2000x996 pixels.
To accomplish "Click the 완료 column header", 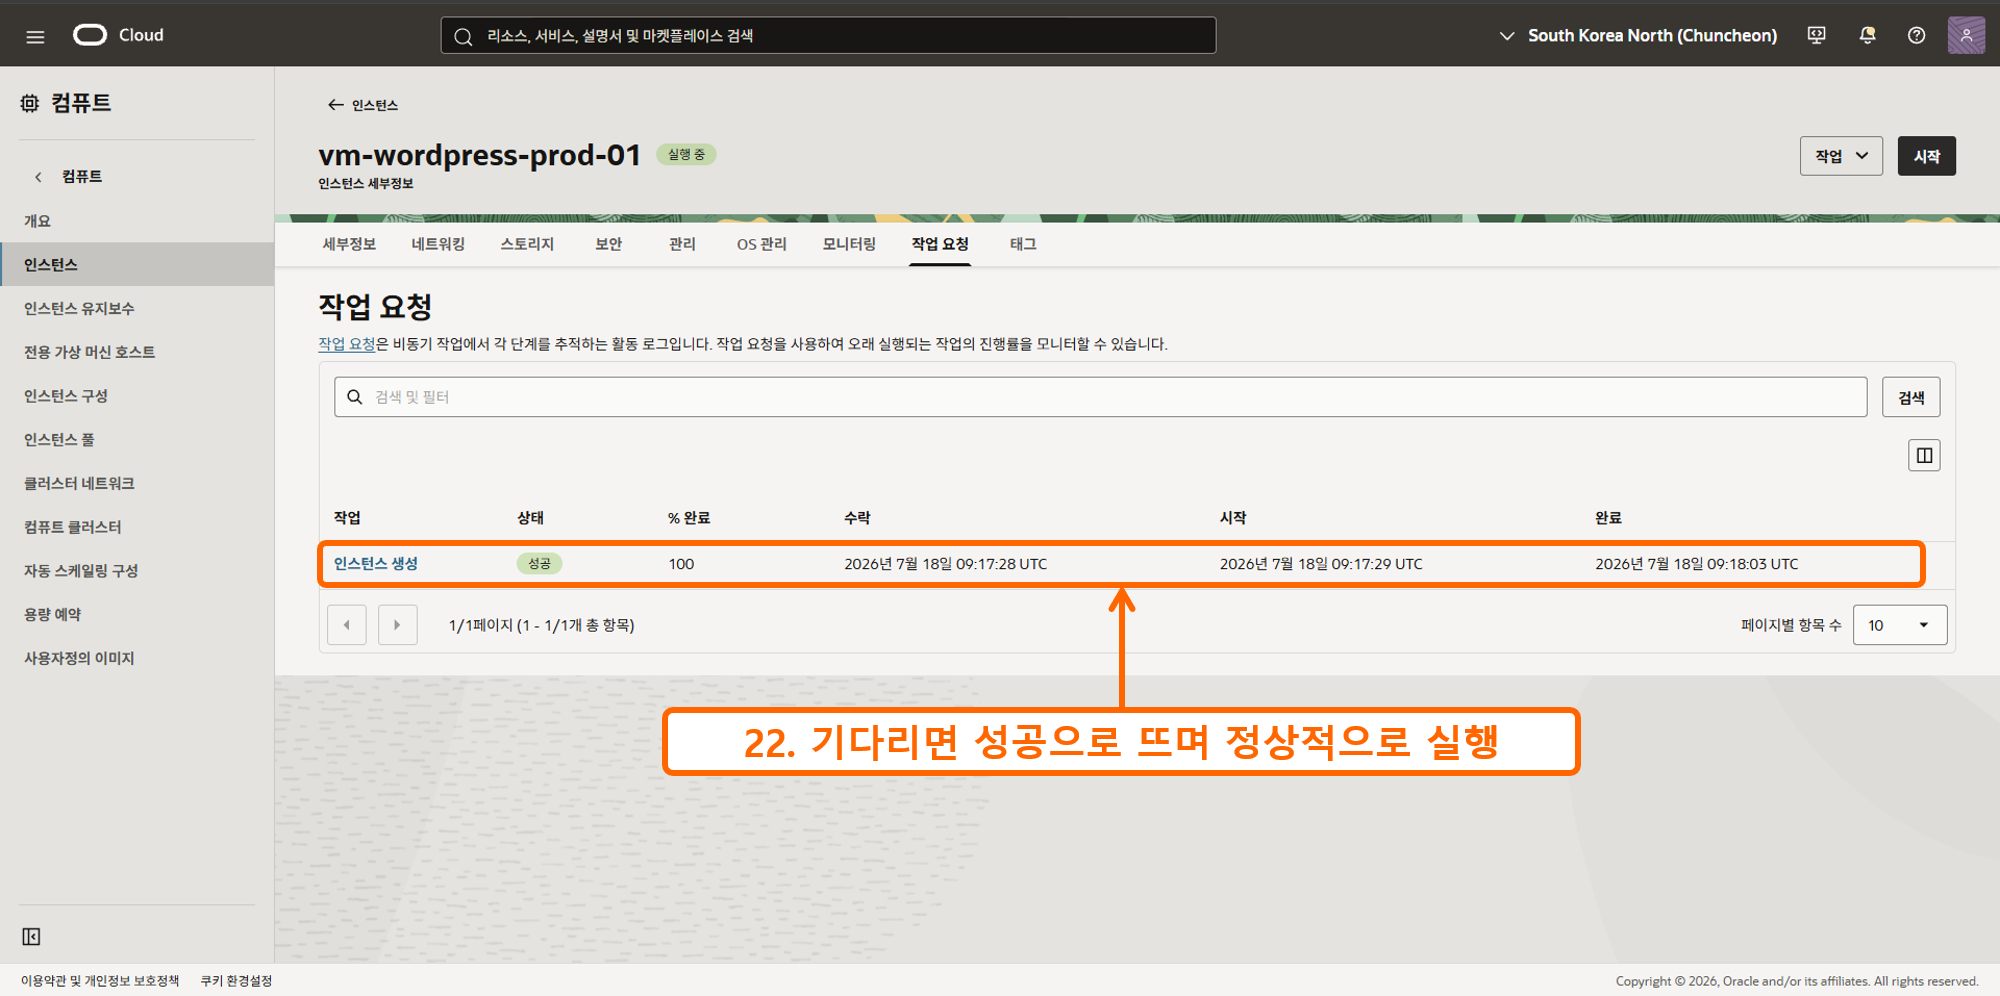I will [x=1608, y=518].
